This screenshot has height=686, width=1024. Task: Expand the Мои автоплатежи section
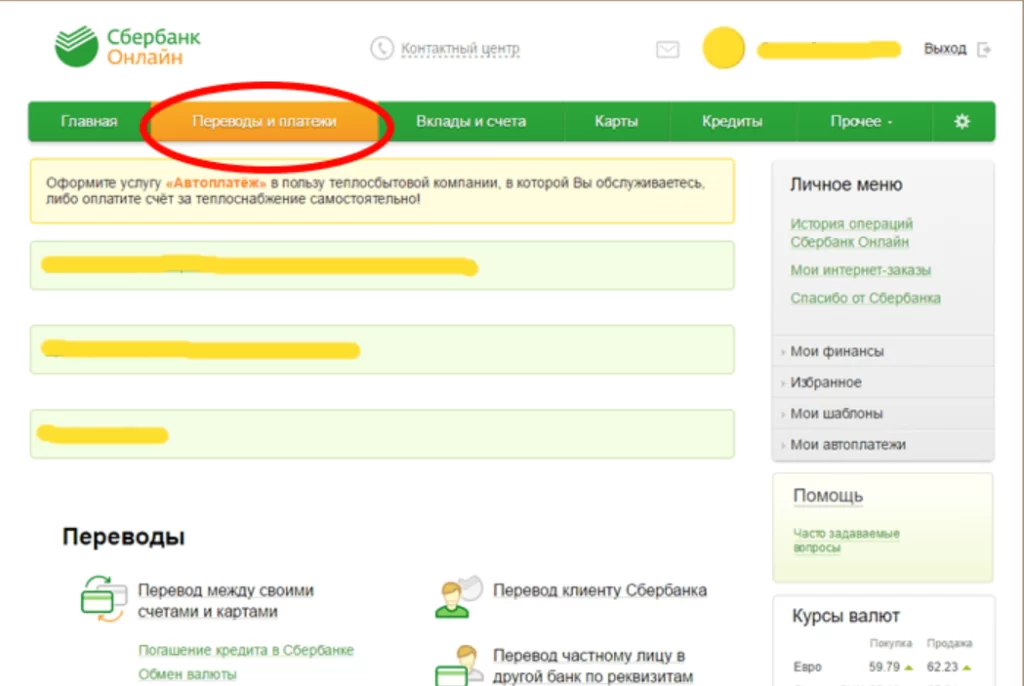point(848,444)
